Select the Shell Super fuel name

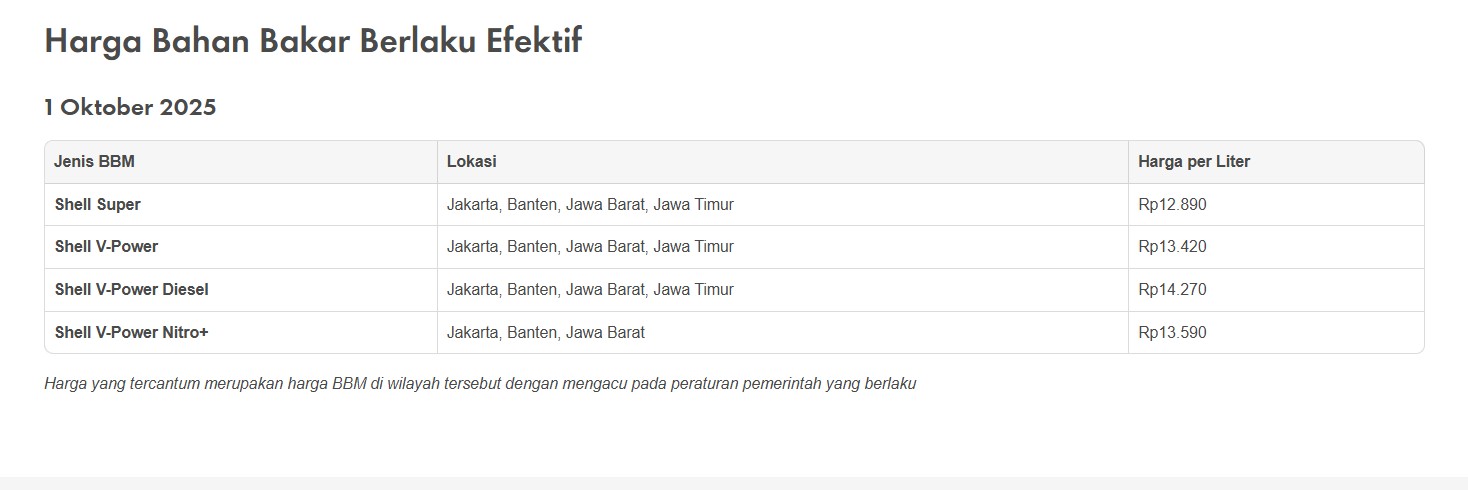click(x=98, y=205)
